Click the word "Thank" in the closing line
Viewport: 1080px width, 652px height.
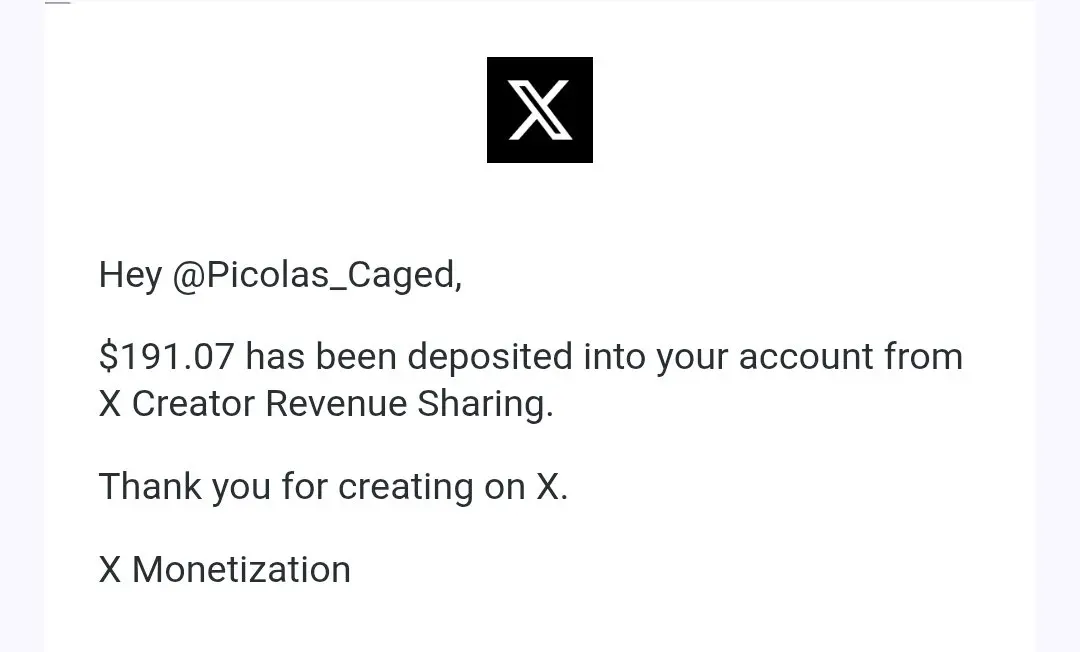tap(150, 487)
